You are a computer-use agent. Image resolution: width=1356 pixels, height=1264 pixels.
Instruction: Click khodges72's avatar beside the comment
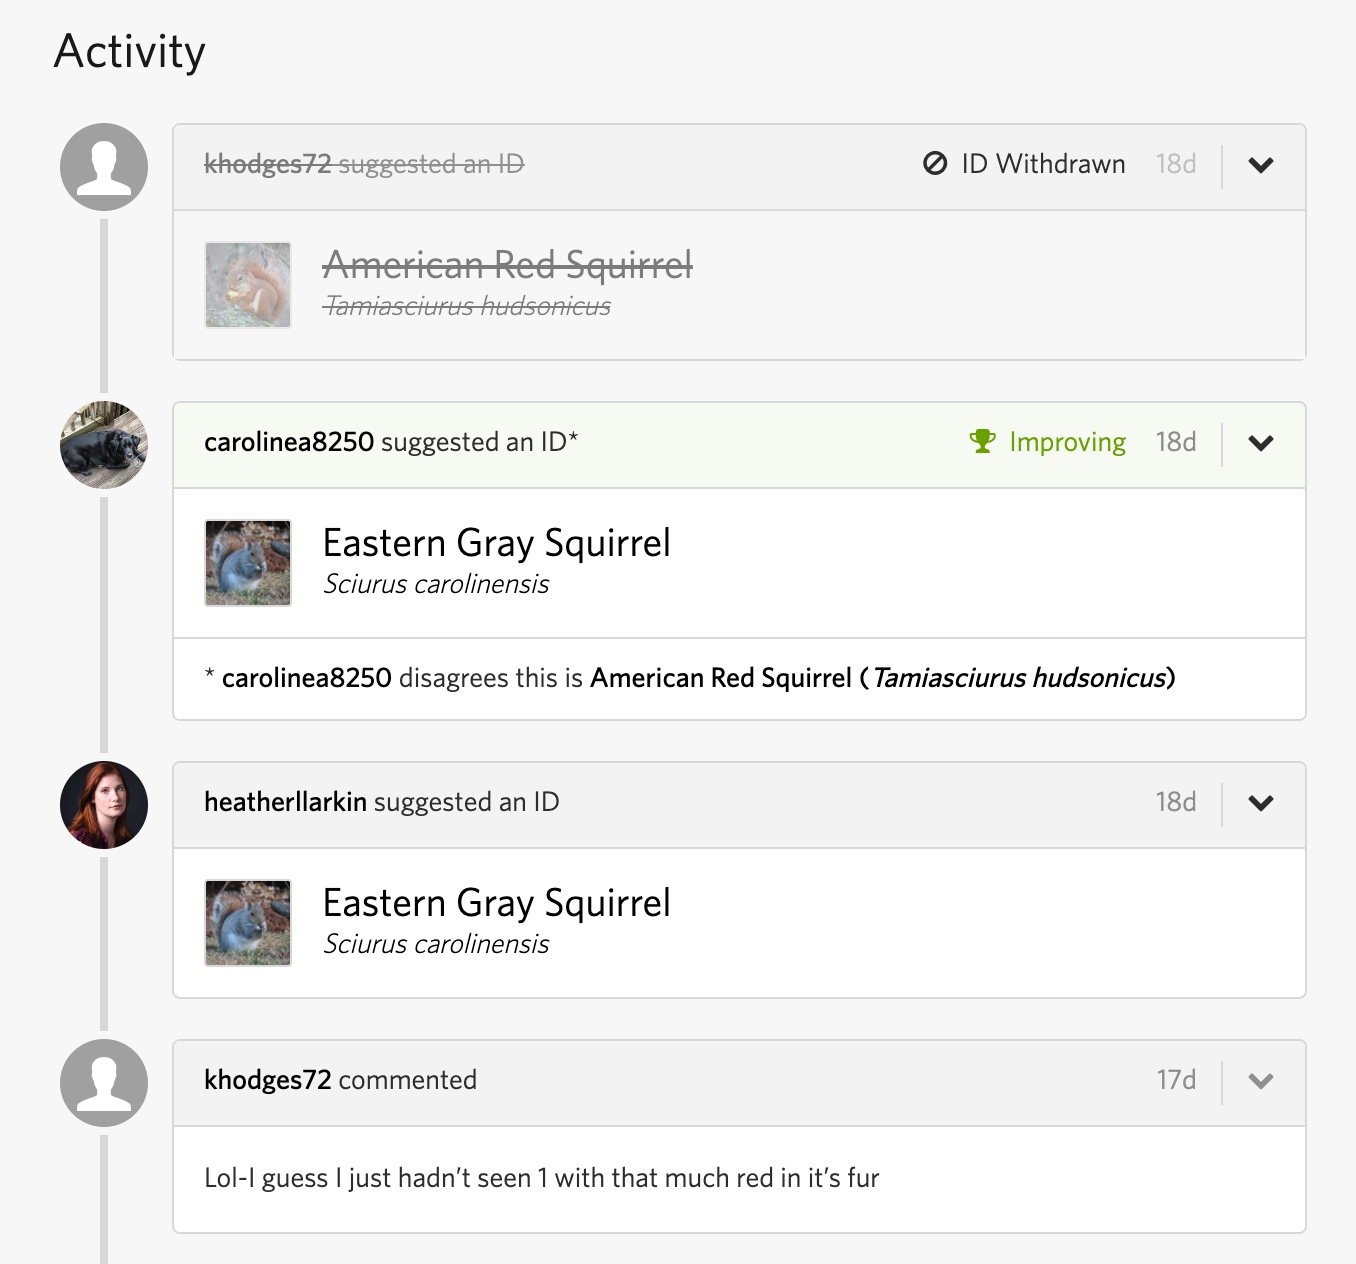[104, 1083]
